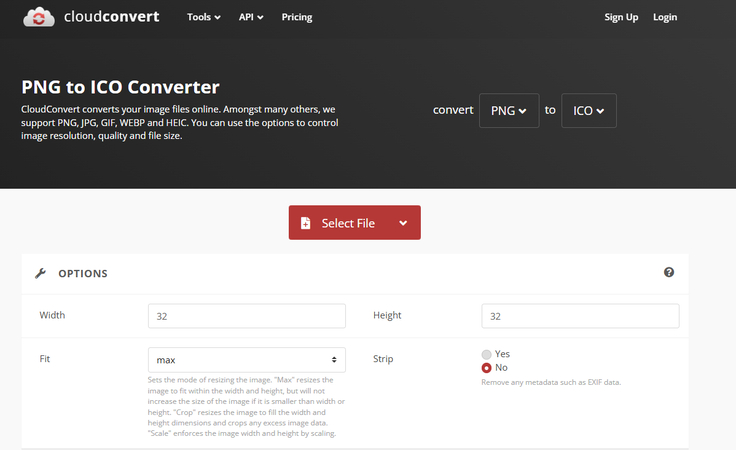This screenshot has width=736, height=450.
Task: Click the Fit mode description paragraph
Action: click(246, 406)
